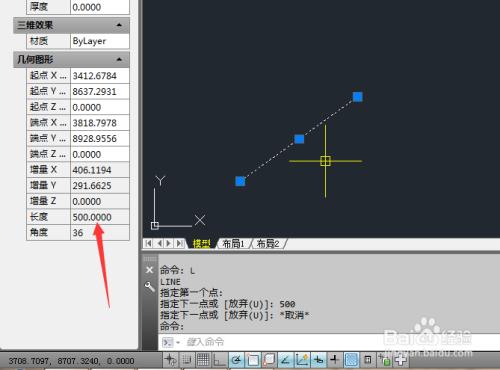
Task: Click the UCS origin icon in viewport
Action: 155,226
